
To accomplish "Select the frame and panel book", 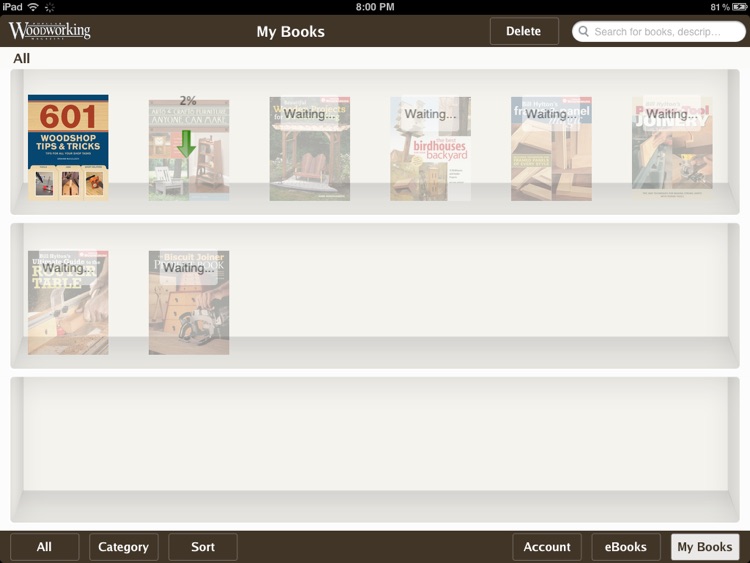I will [x=551, y=149].
